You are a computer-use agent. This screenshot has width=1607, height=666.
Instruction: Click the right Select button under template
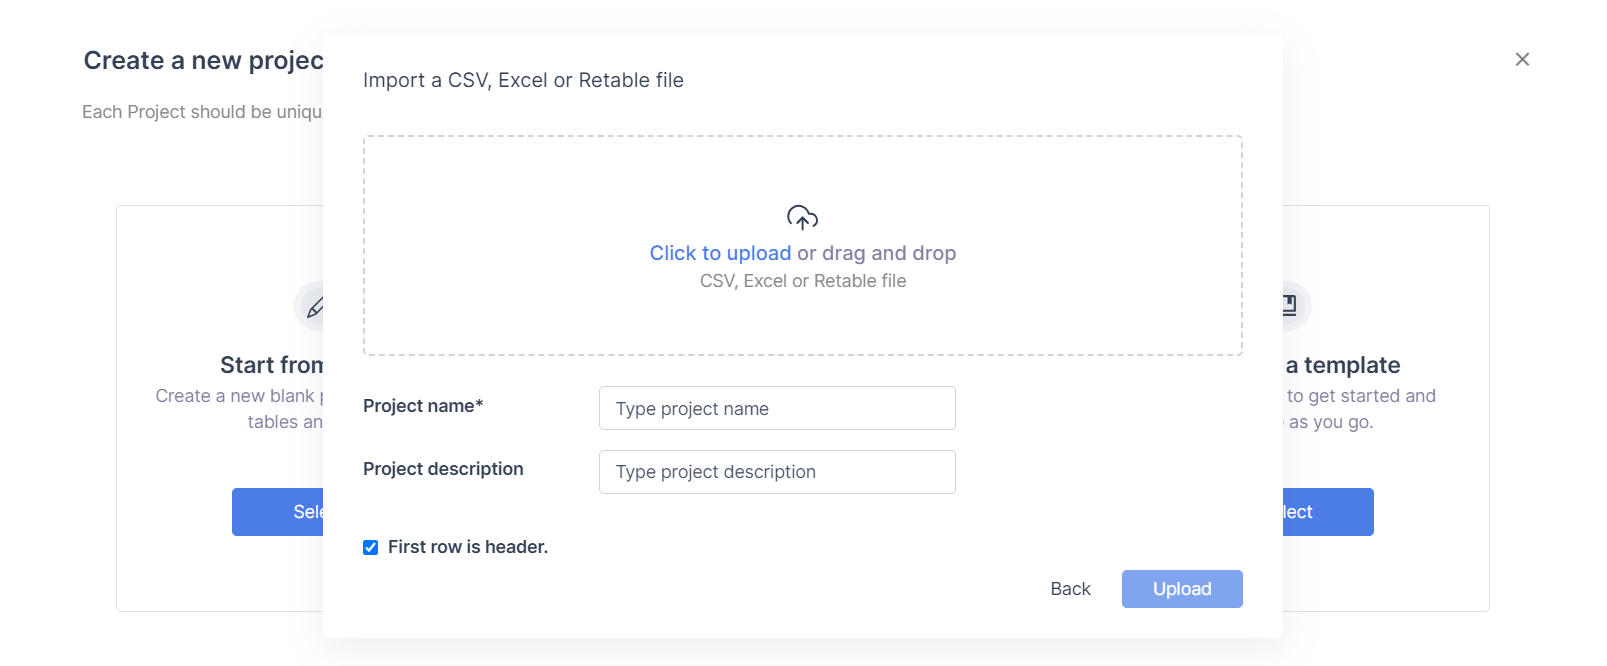(1328, 512)
